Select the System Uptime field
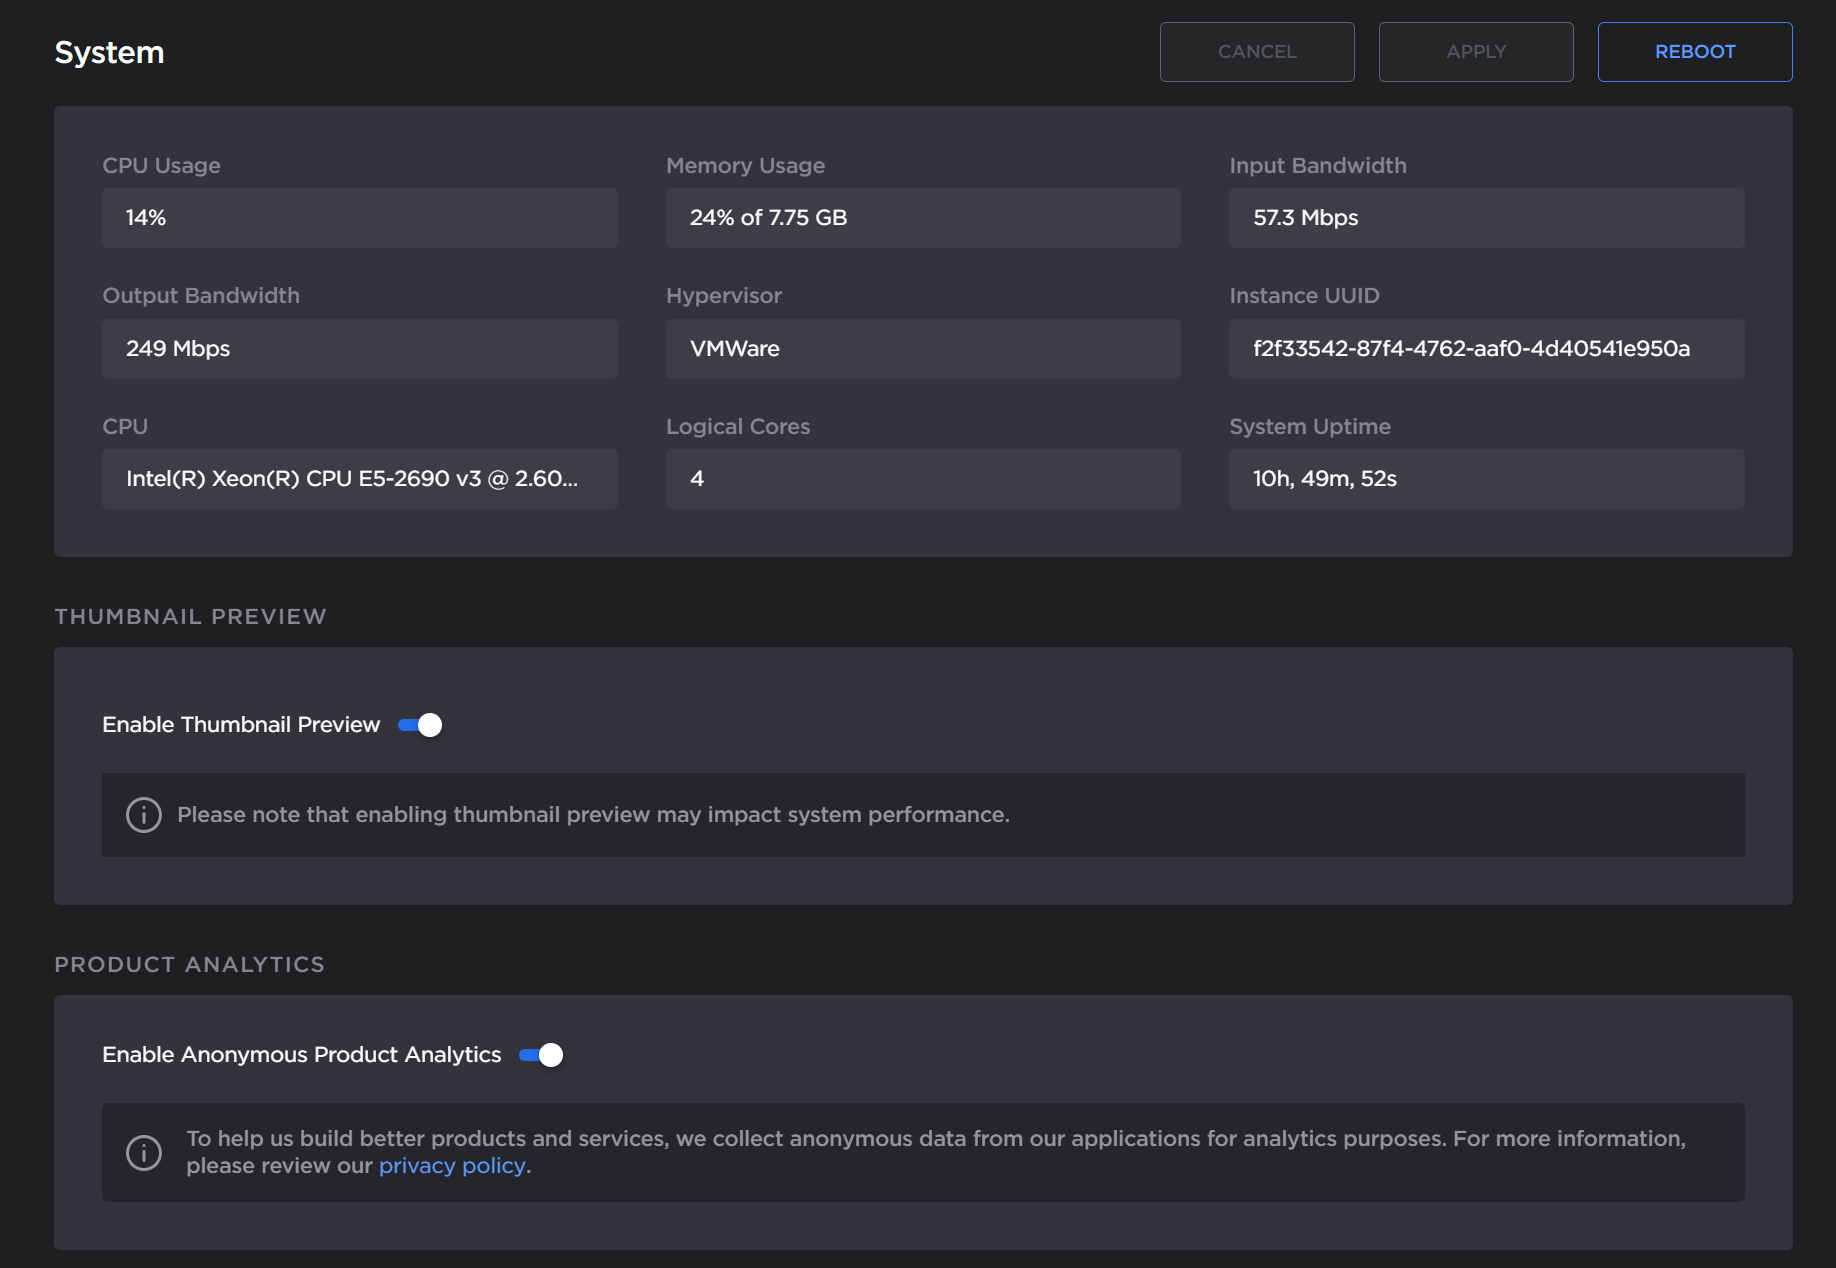This screenshot has height=1268, width=1836. coord(1486,479)
